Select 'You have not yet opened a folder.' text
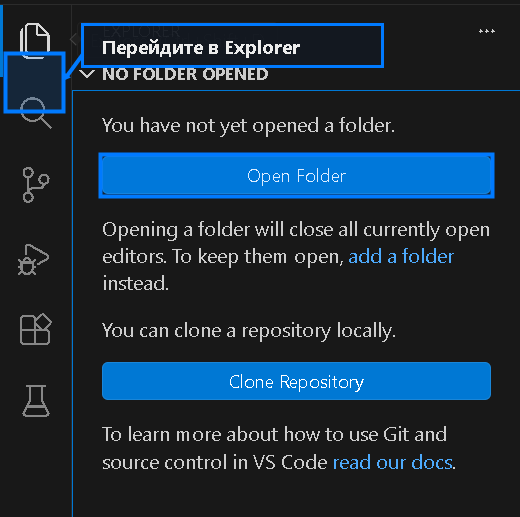The height and width of the screenshot is (517, 520). pos(248,126)
